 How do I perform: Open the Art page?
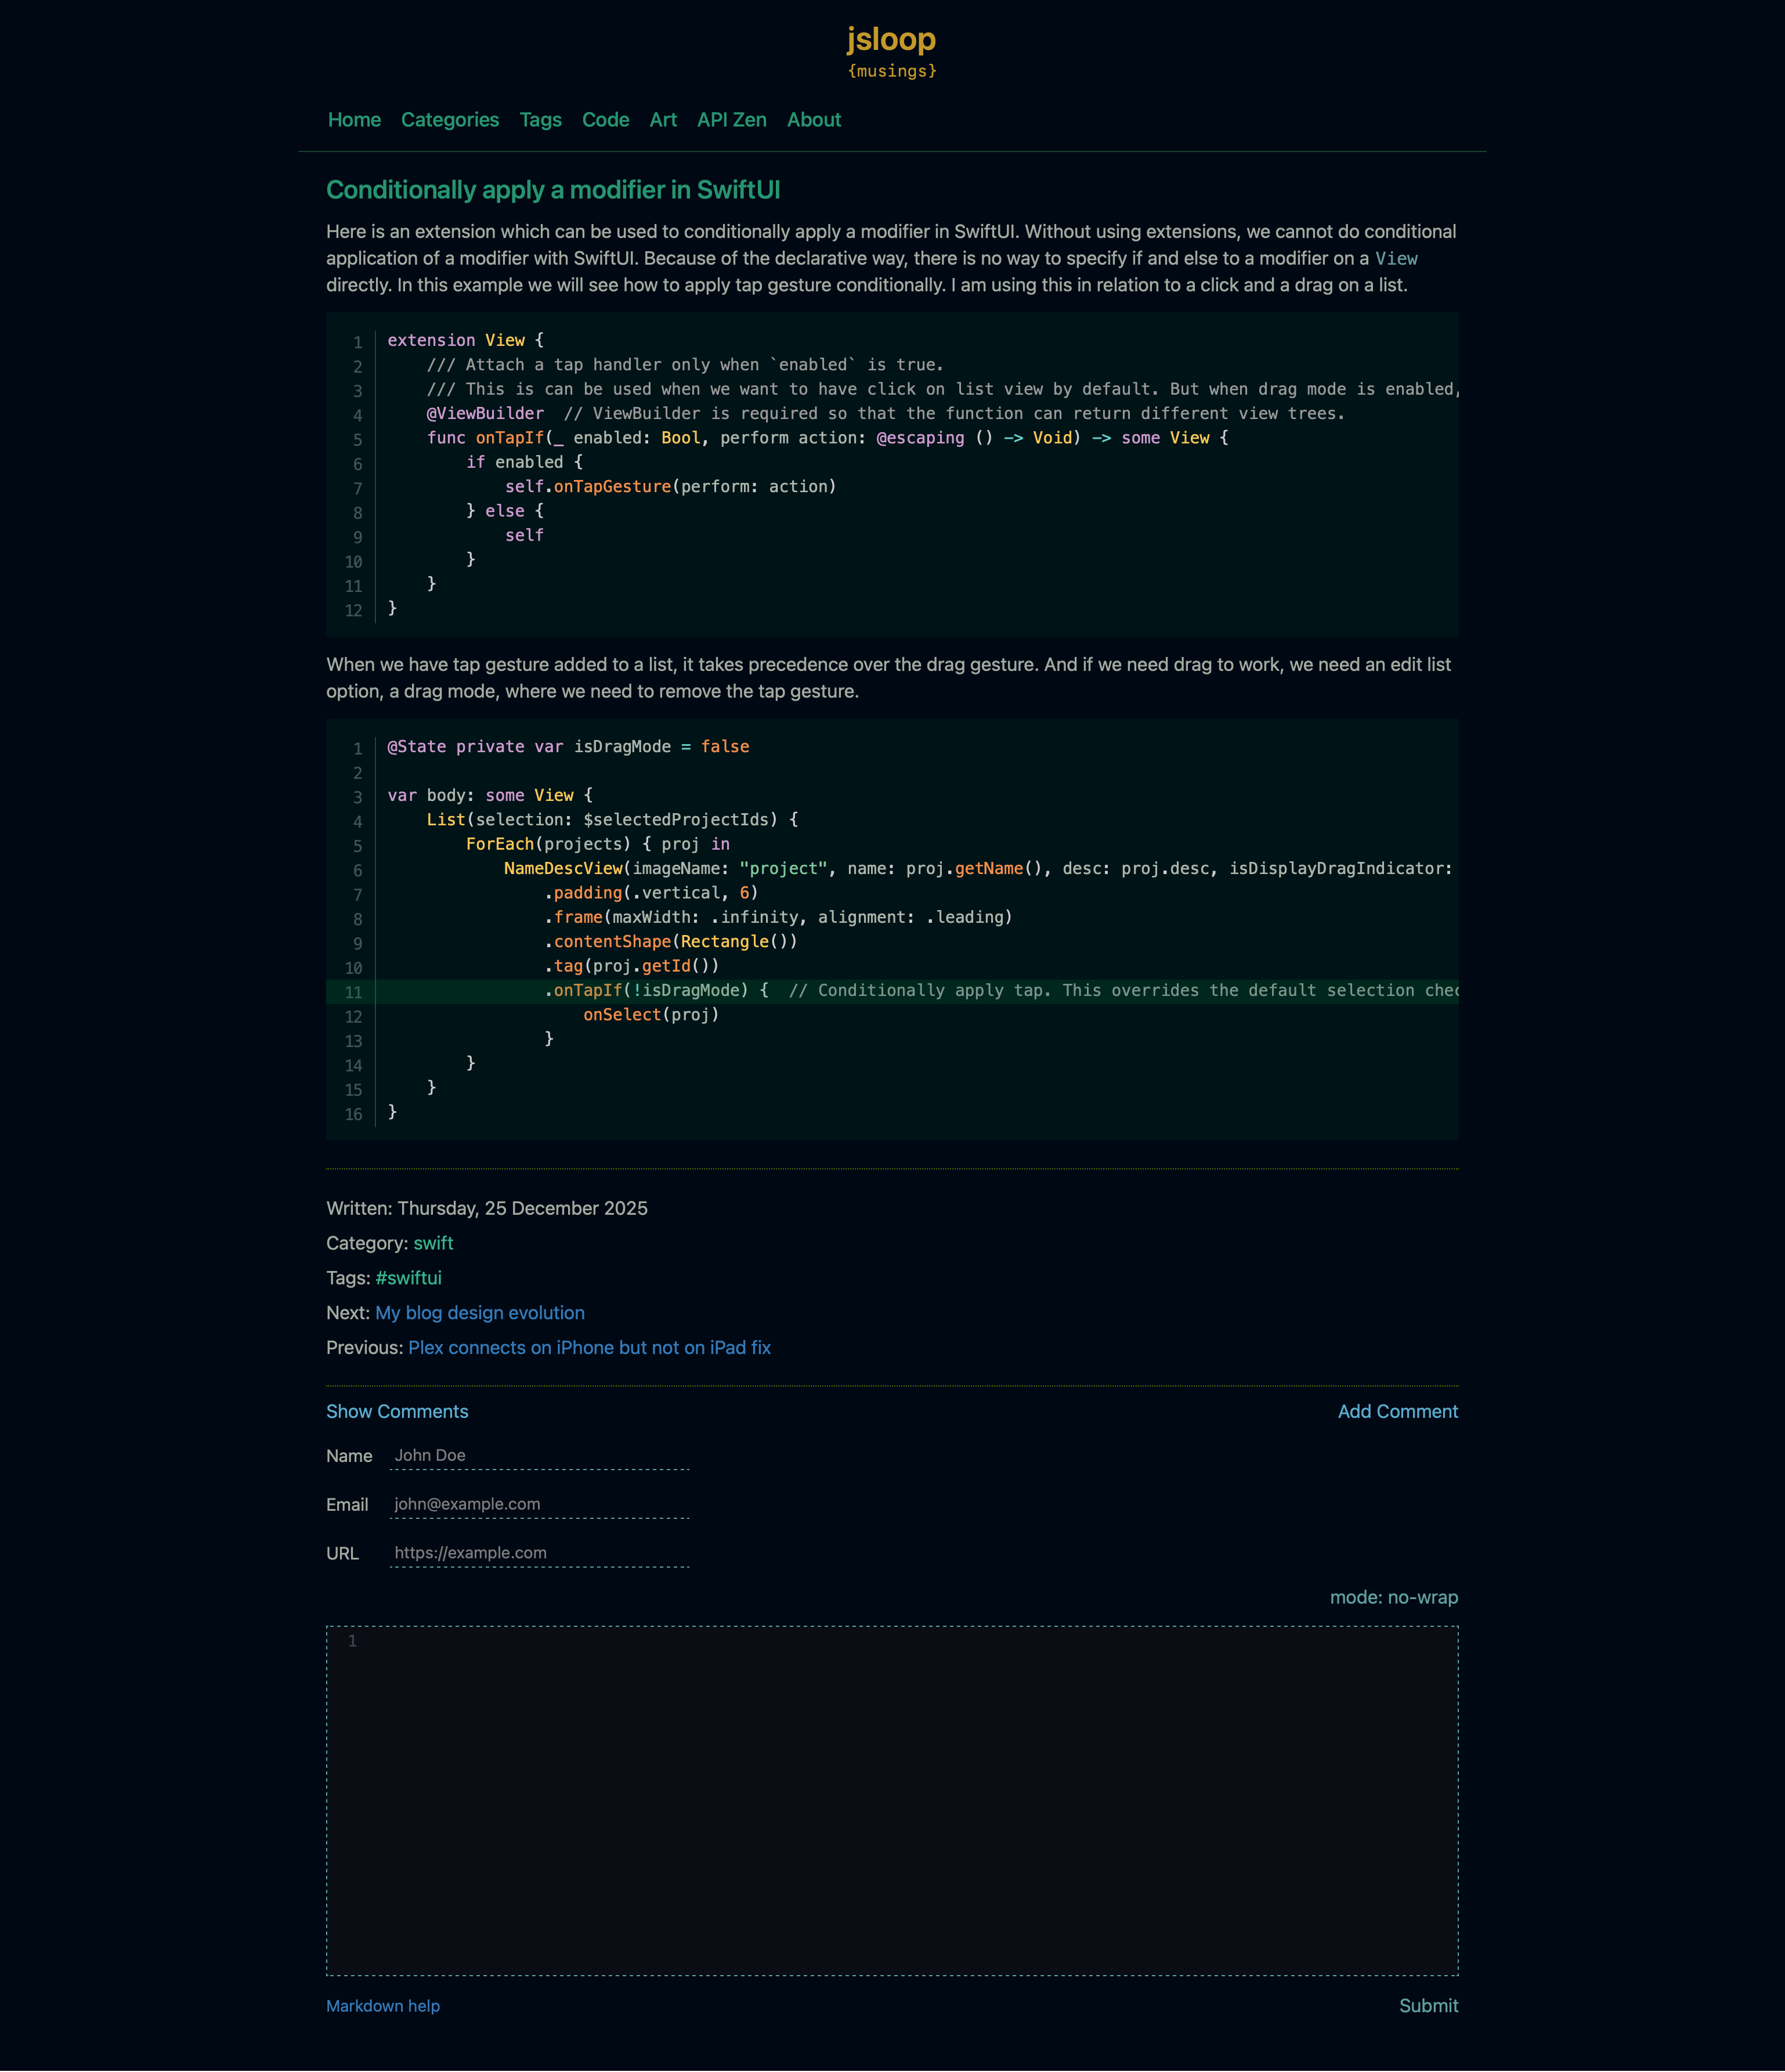[663, 120]
